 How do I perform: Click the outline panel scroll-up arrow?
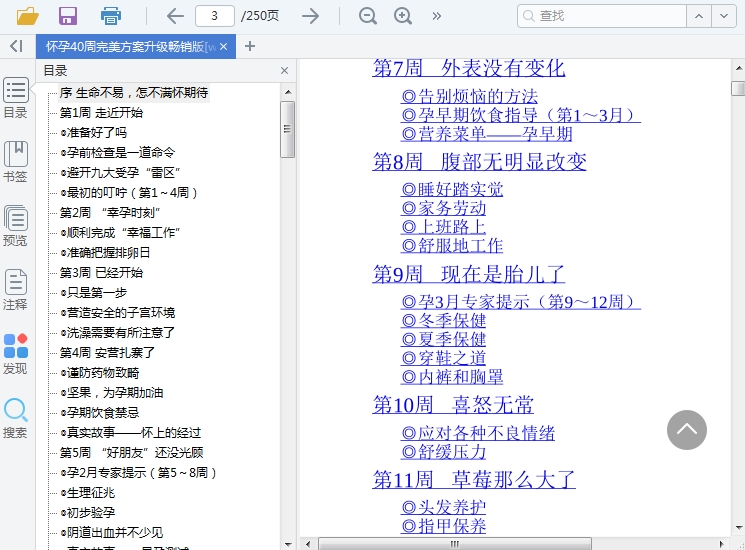(287, 92)
